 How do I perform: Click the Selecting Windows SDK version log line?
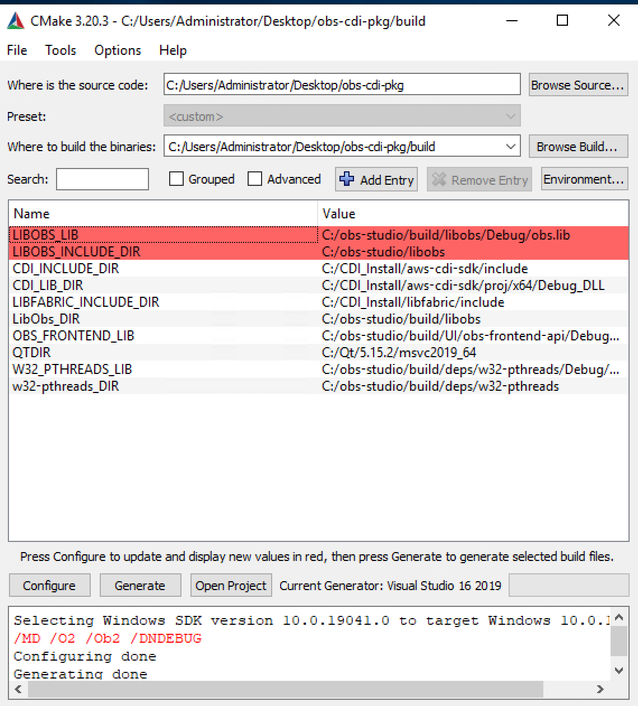click(x=311, y=620)
